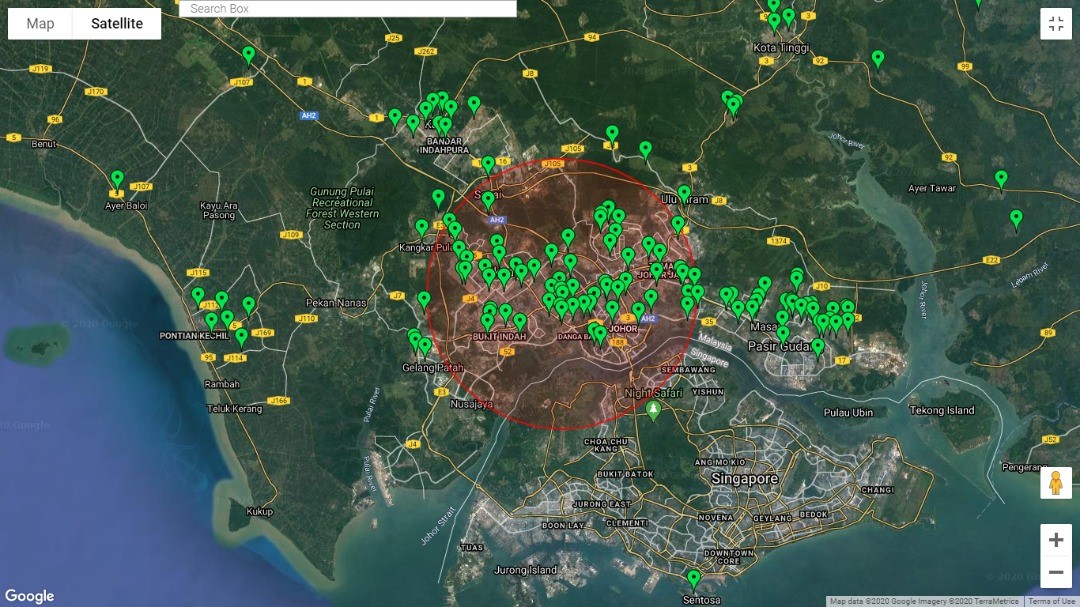The width and height of the screenshot is (1080, 607).
Task: Click the yellow Pegman Street View icon
Action: (x=1055, y=483)
